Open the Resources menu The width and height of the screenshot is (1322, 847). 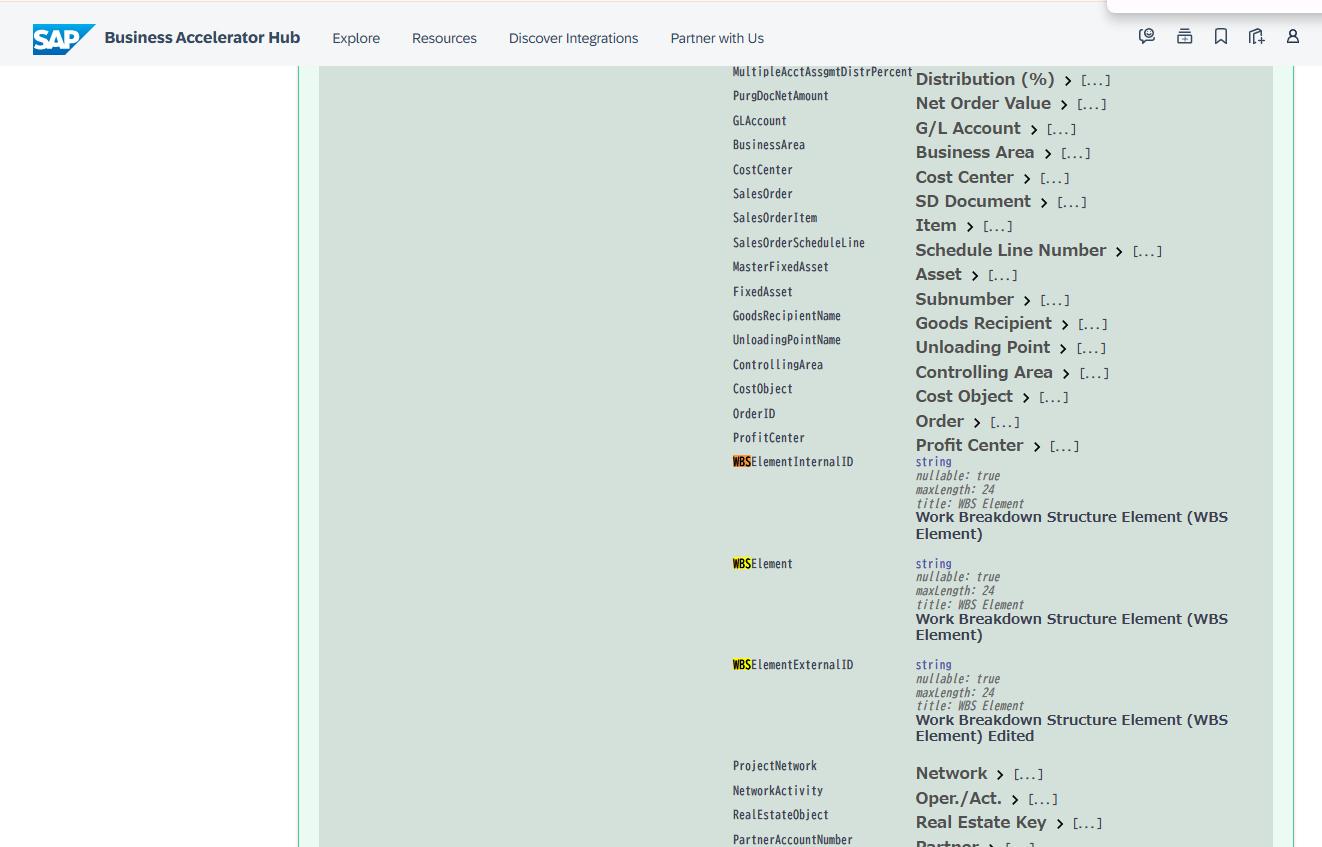pyautogui.click(x=444, y=38)
